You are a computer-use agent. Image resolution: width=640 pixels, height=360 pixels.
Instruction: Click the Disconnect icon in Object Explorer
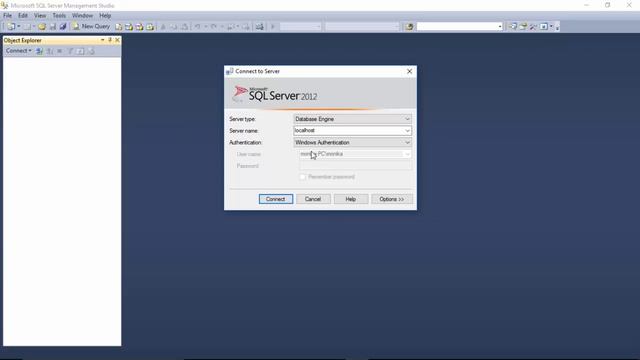(49, 51)
